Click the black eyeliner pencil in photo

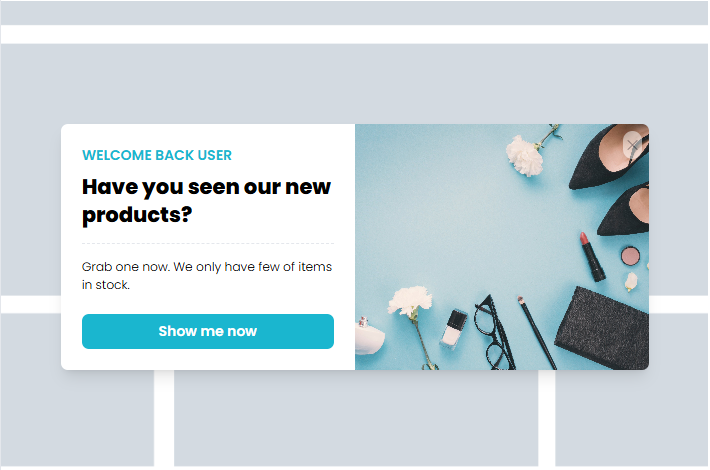click(x=537, y=333)
